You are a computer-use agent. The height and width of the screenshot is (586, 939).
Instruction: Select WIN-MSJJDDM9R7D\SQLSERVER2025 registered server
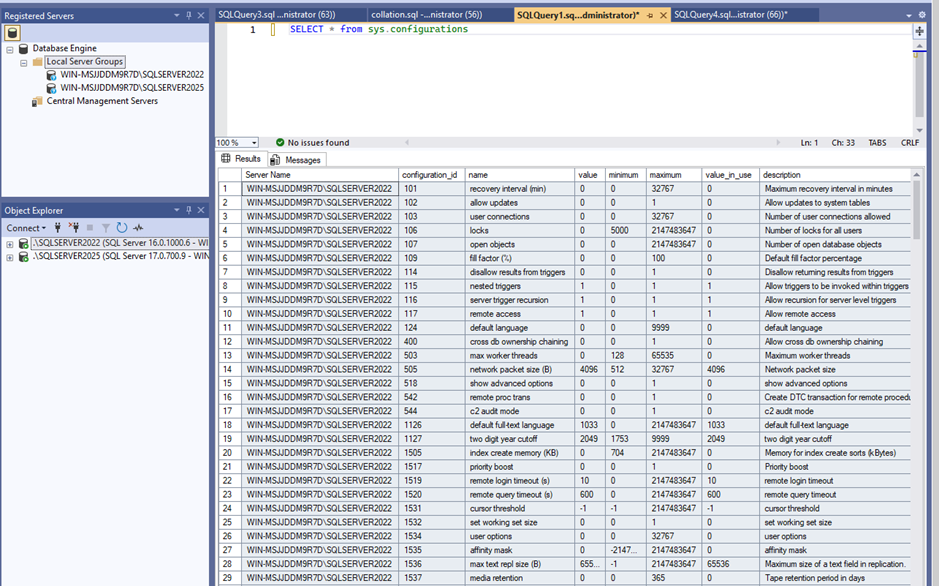[132, 88]
